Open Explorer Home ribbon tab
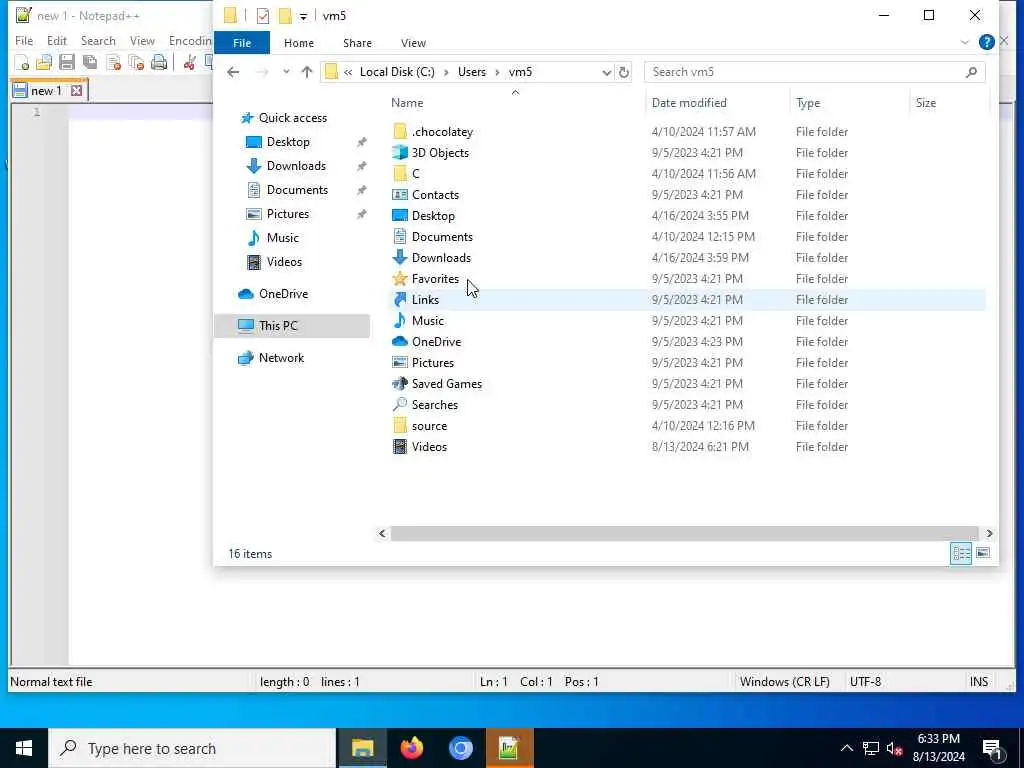This screenshot has width=1024, height=768. (298, 43)
